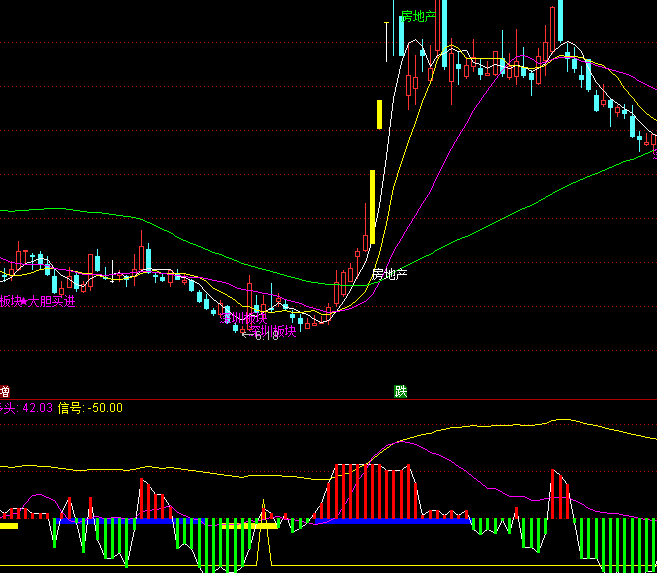Screen dimensions: 657x573
Task: Select the 板块★大胆买进 buy signal label
Action: point(38,301)
